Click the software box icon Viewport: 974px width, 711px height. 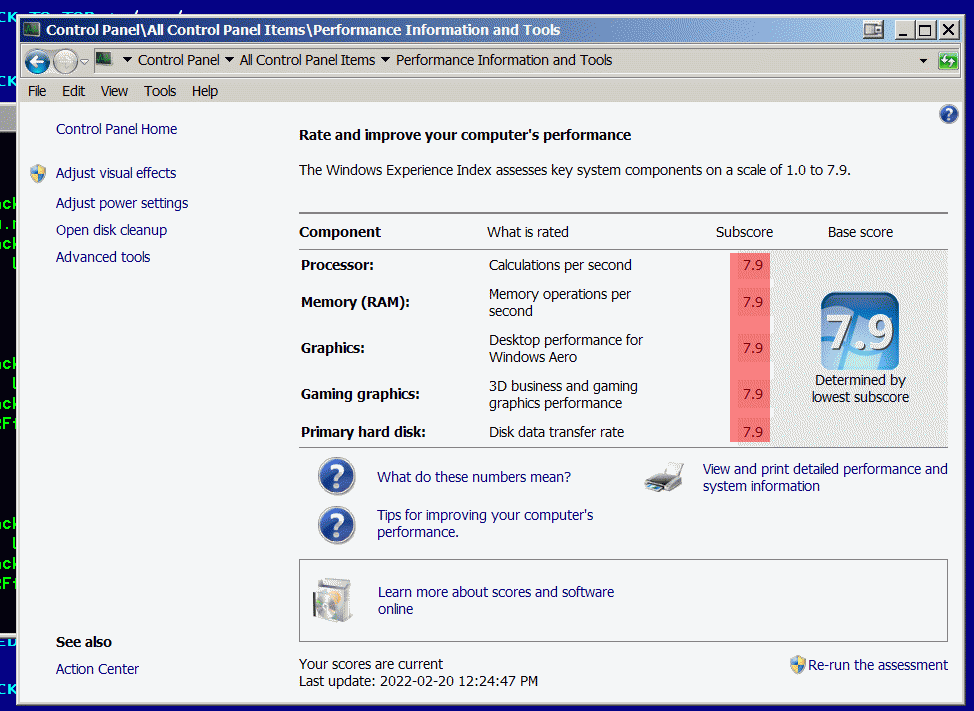tap(332, 600)
